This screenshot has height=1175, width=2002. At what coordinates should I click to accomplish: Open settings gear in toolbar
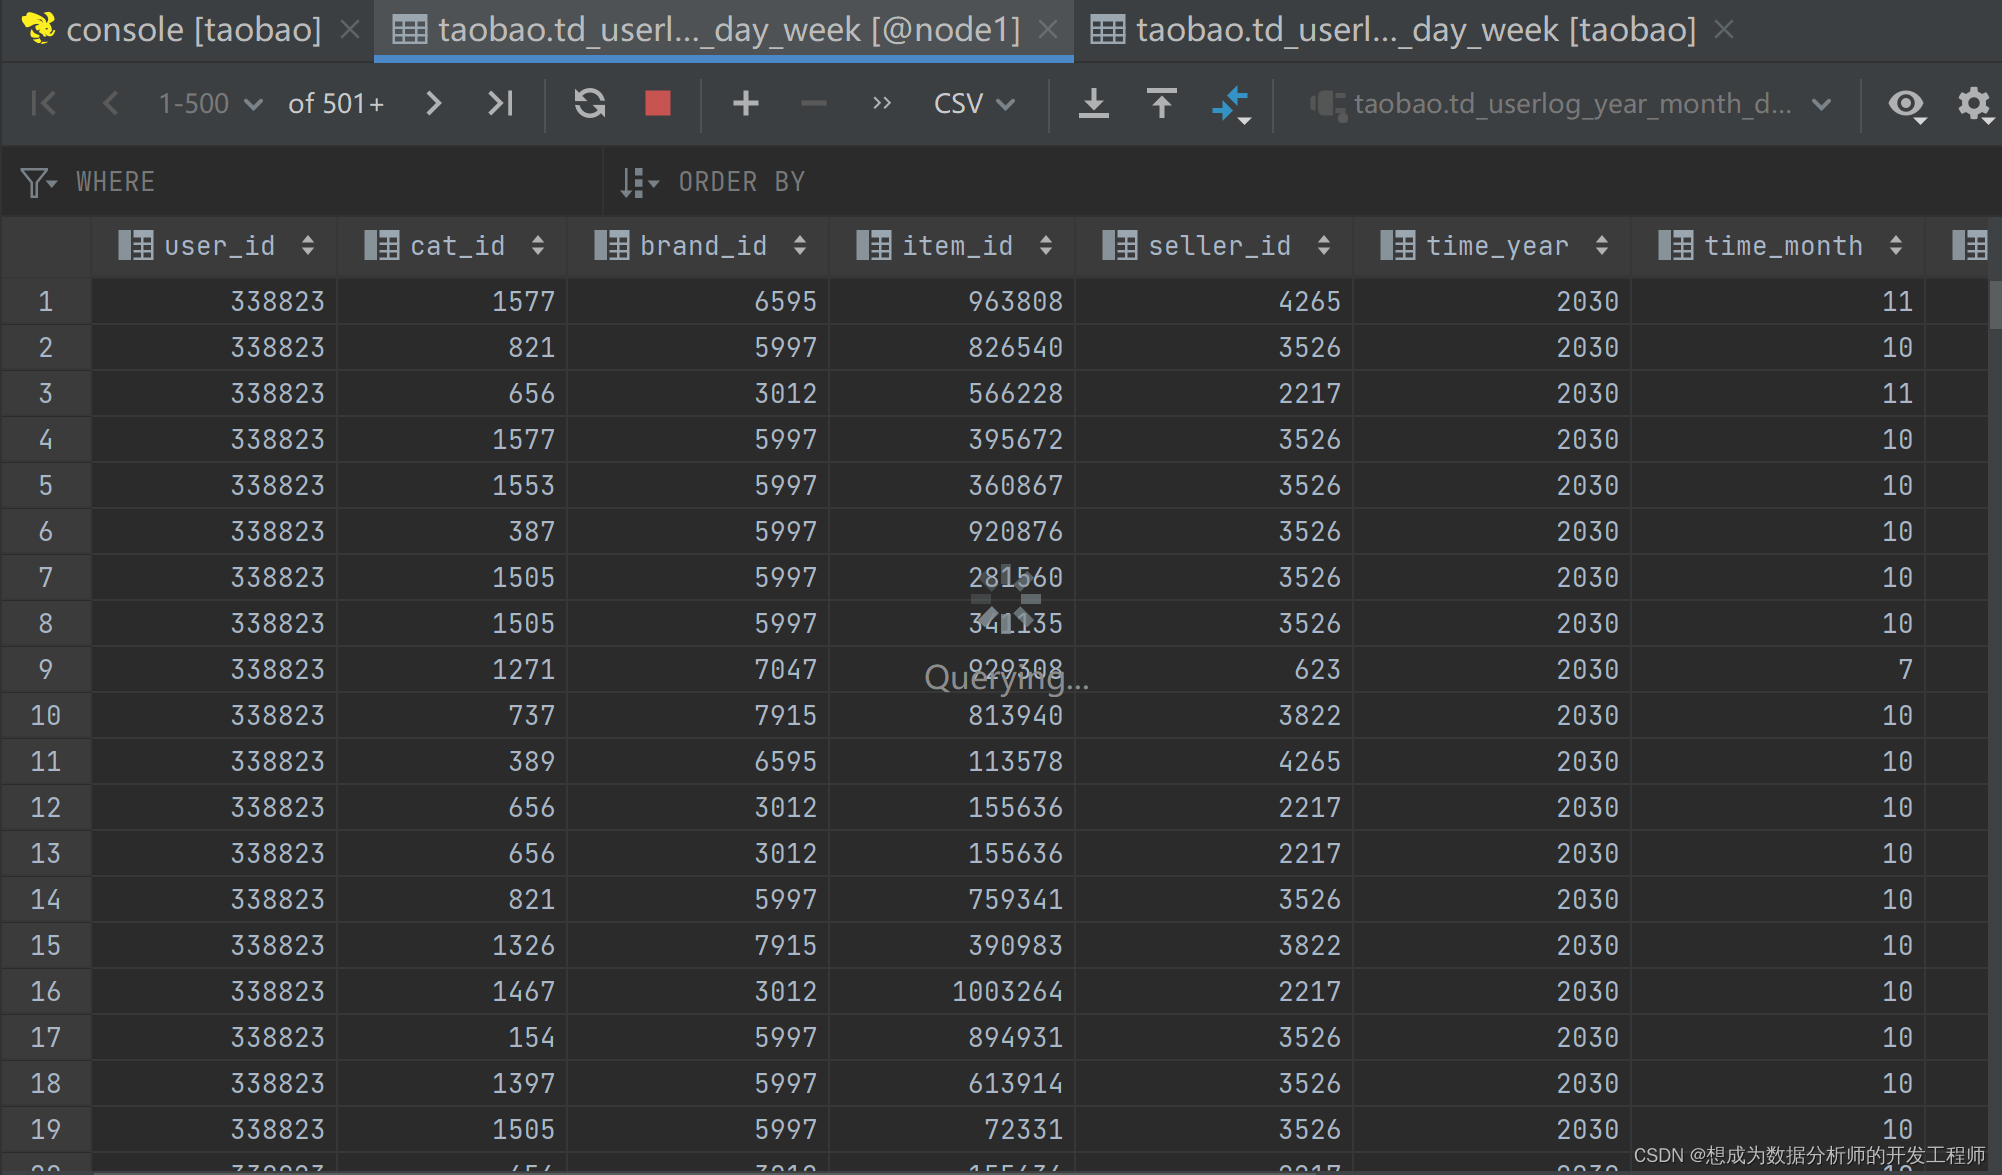point(1974,104)
